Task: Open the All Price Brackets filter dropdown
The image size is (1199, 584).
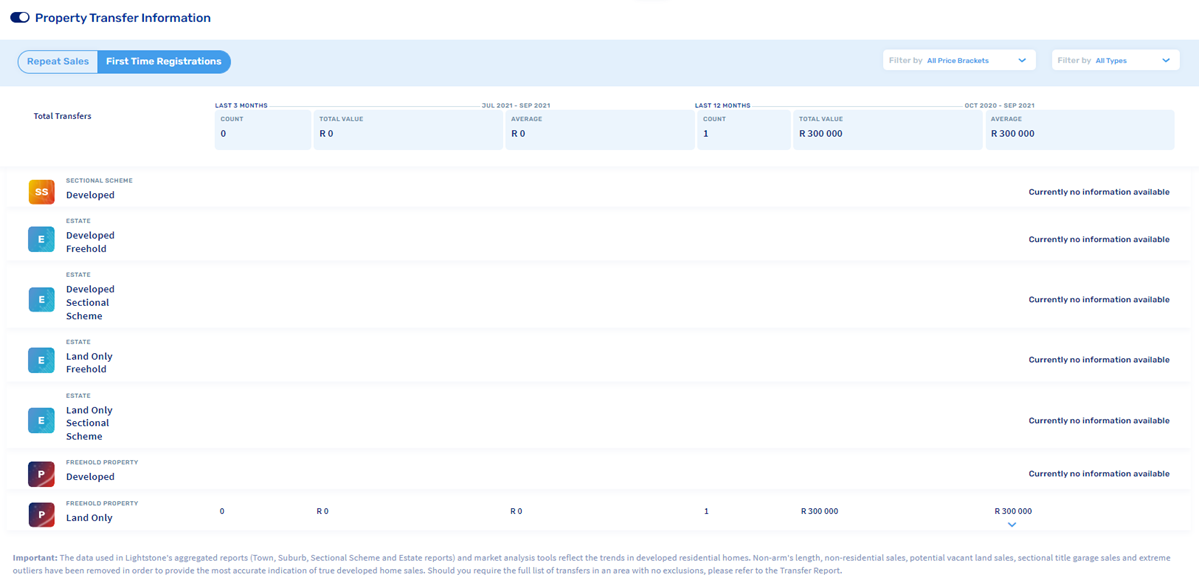Action: pos(959,61)
